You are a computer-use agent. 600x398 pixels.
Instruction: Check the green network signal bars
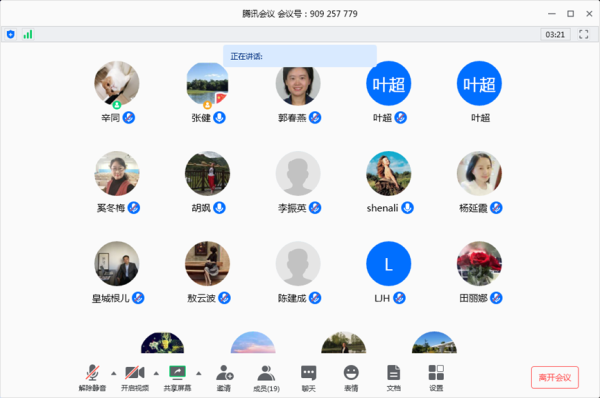pos(28,34)
